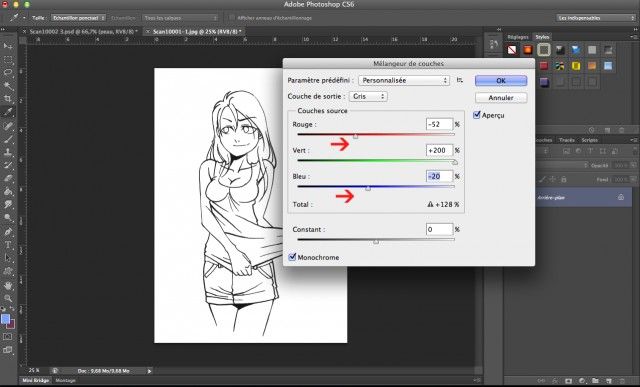Open Opacité value dropdown arrow

(x=633, y=165)
